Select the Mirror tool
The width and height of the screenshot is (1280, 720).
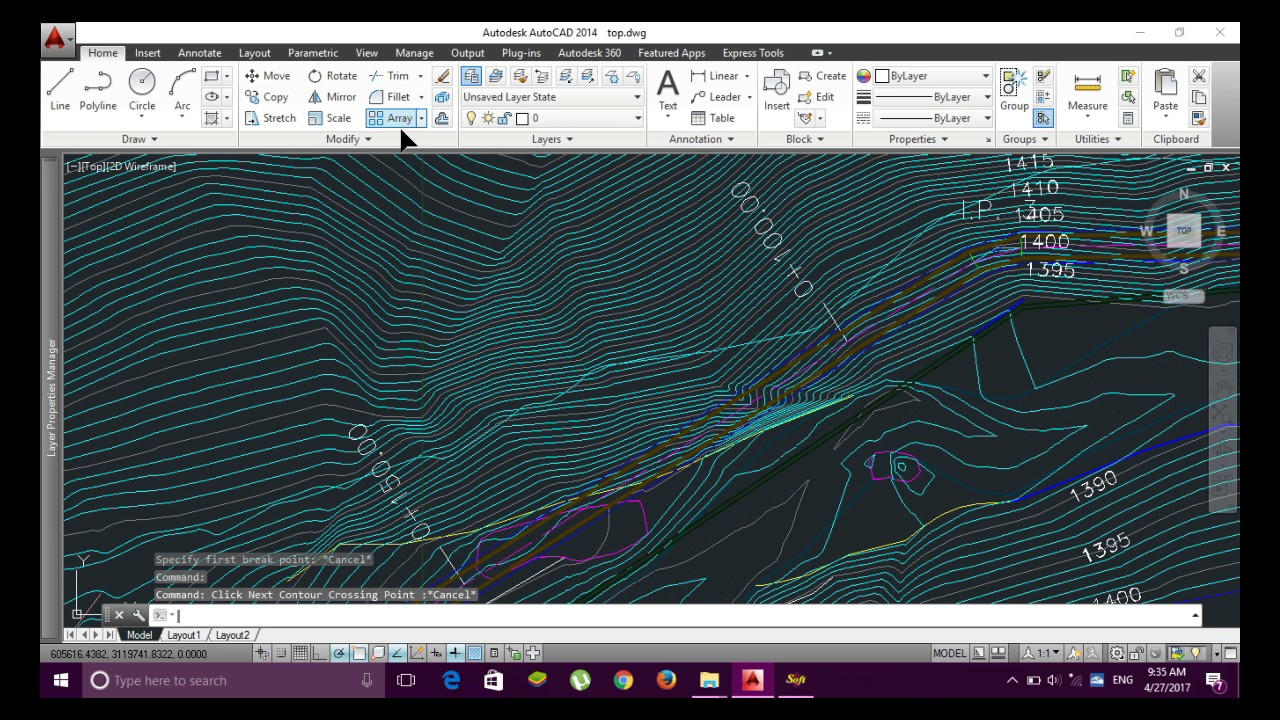tap(332, 97)
